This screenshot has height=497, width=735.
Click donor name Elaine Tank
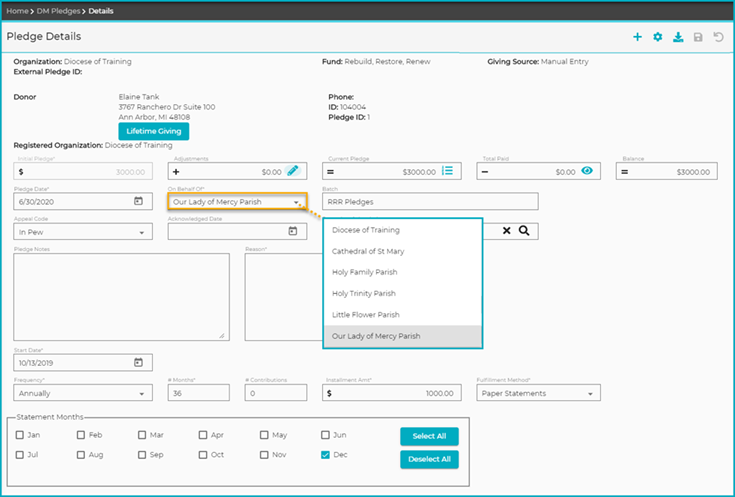pos(139,97)
